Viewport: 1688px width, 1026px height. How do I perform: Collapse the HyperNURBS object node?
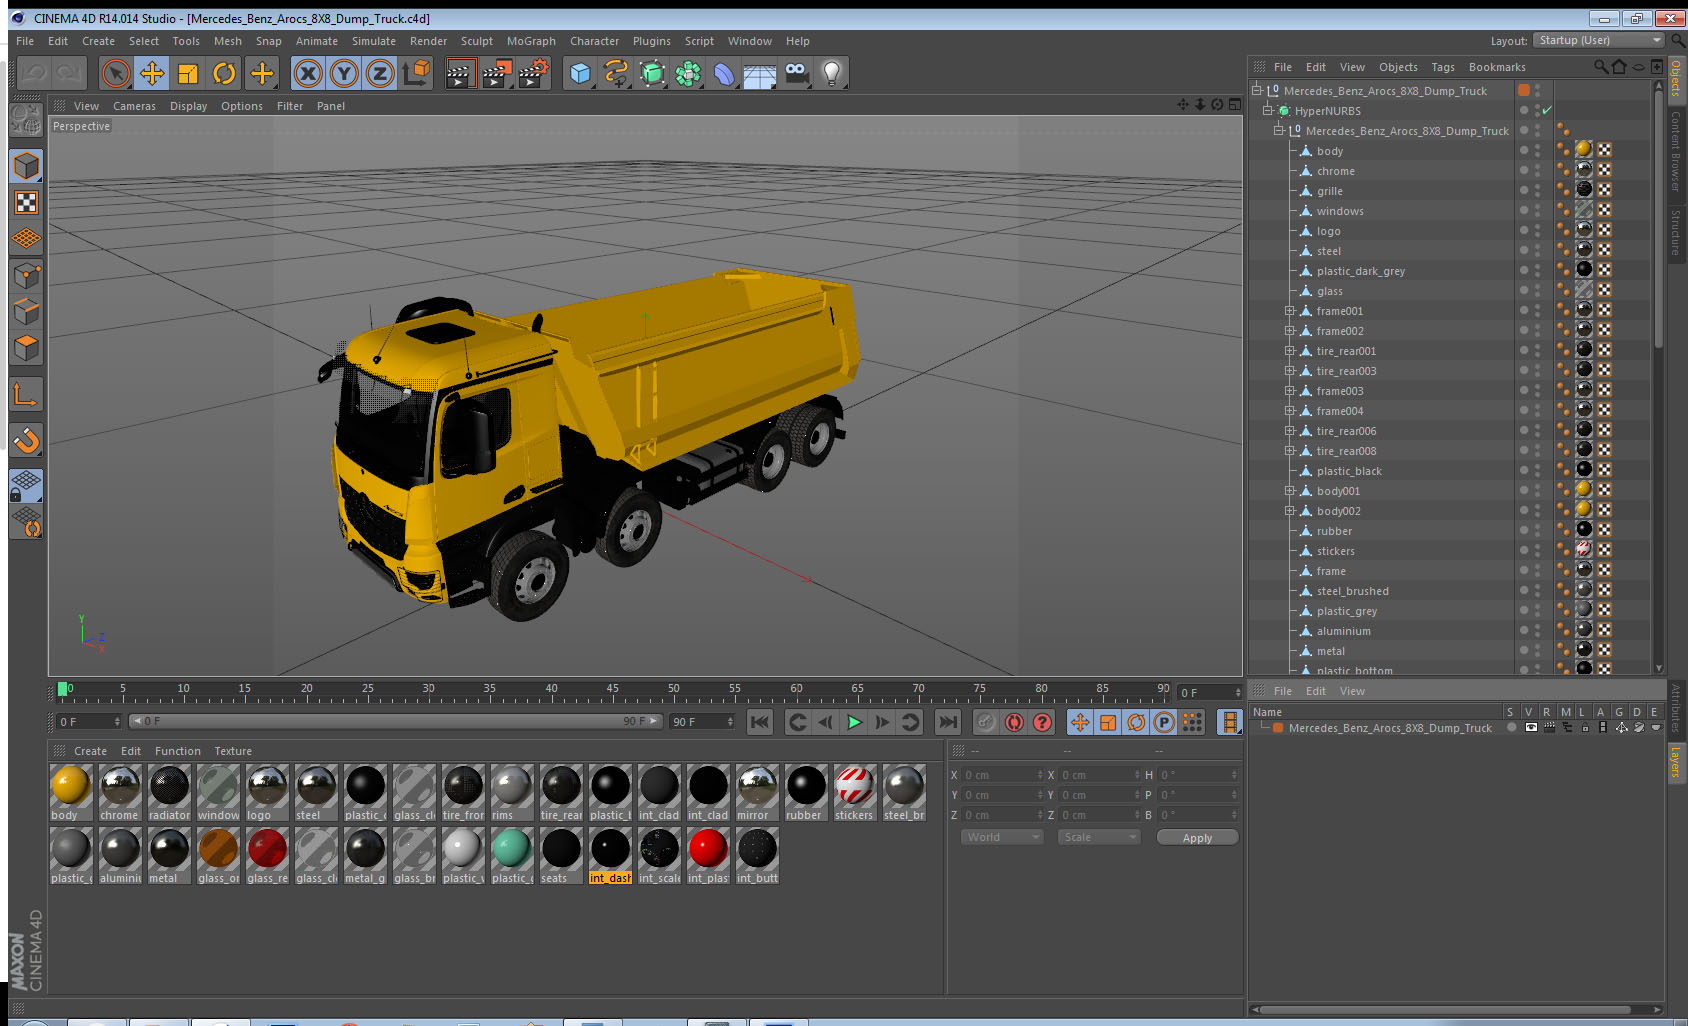click(x=1268, y=111)
